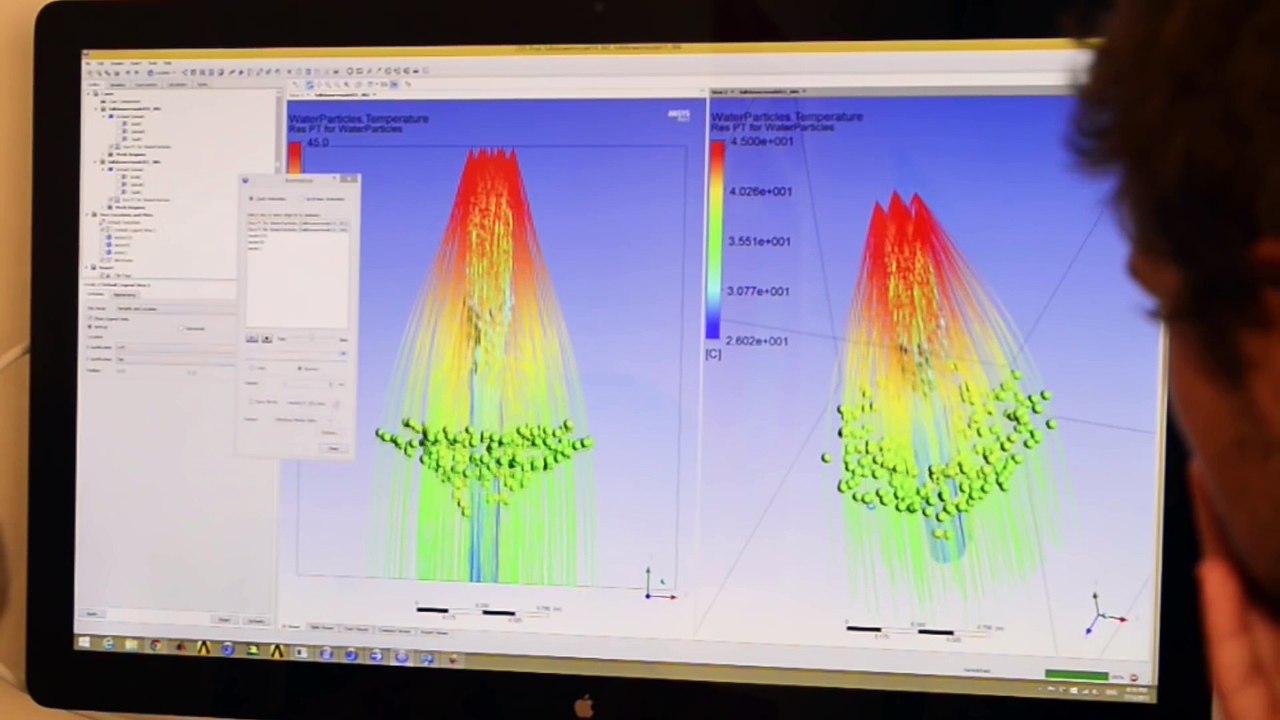Launch Internet Explorer from the taskbar

click(x=108, y=644)
